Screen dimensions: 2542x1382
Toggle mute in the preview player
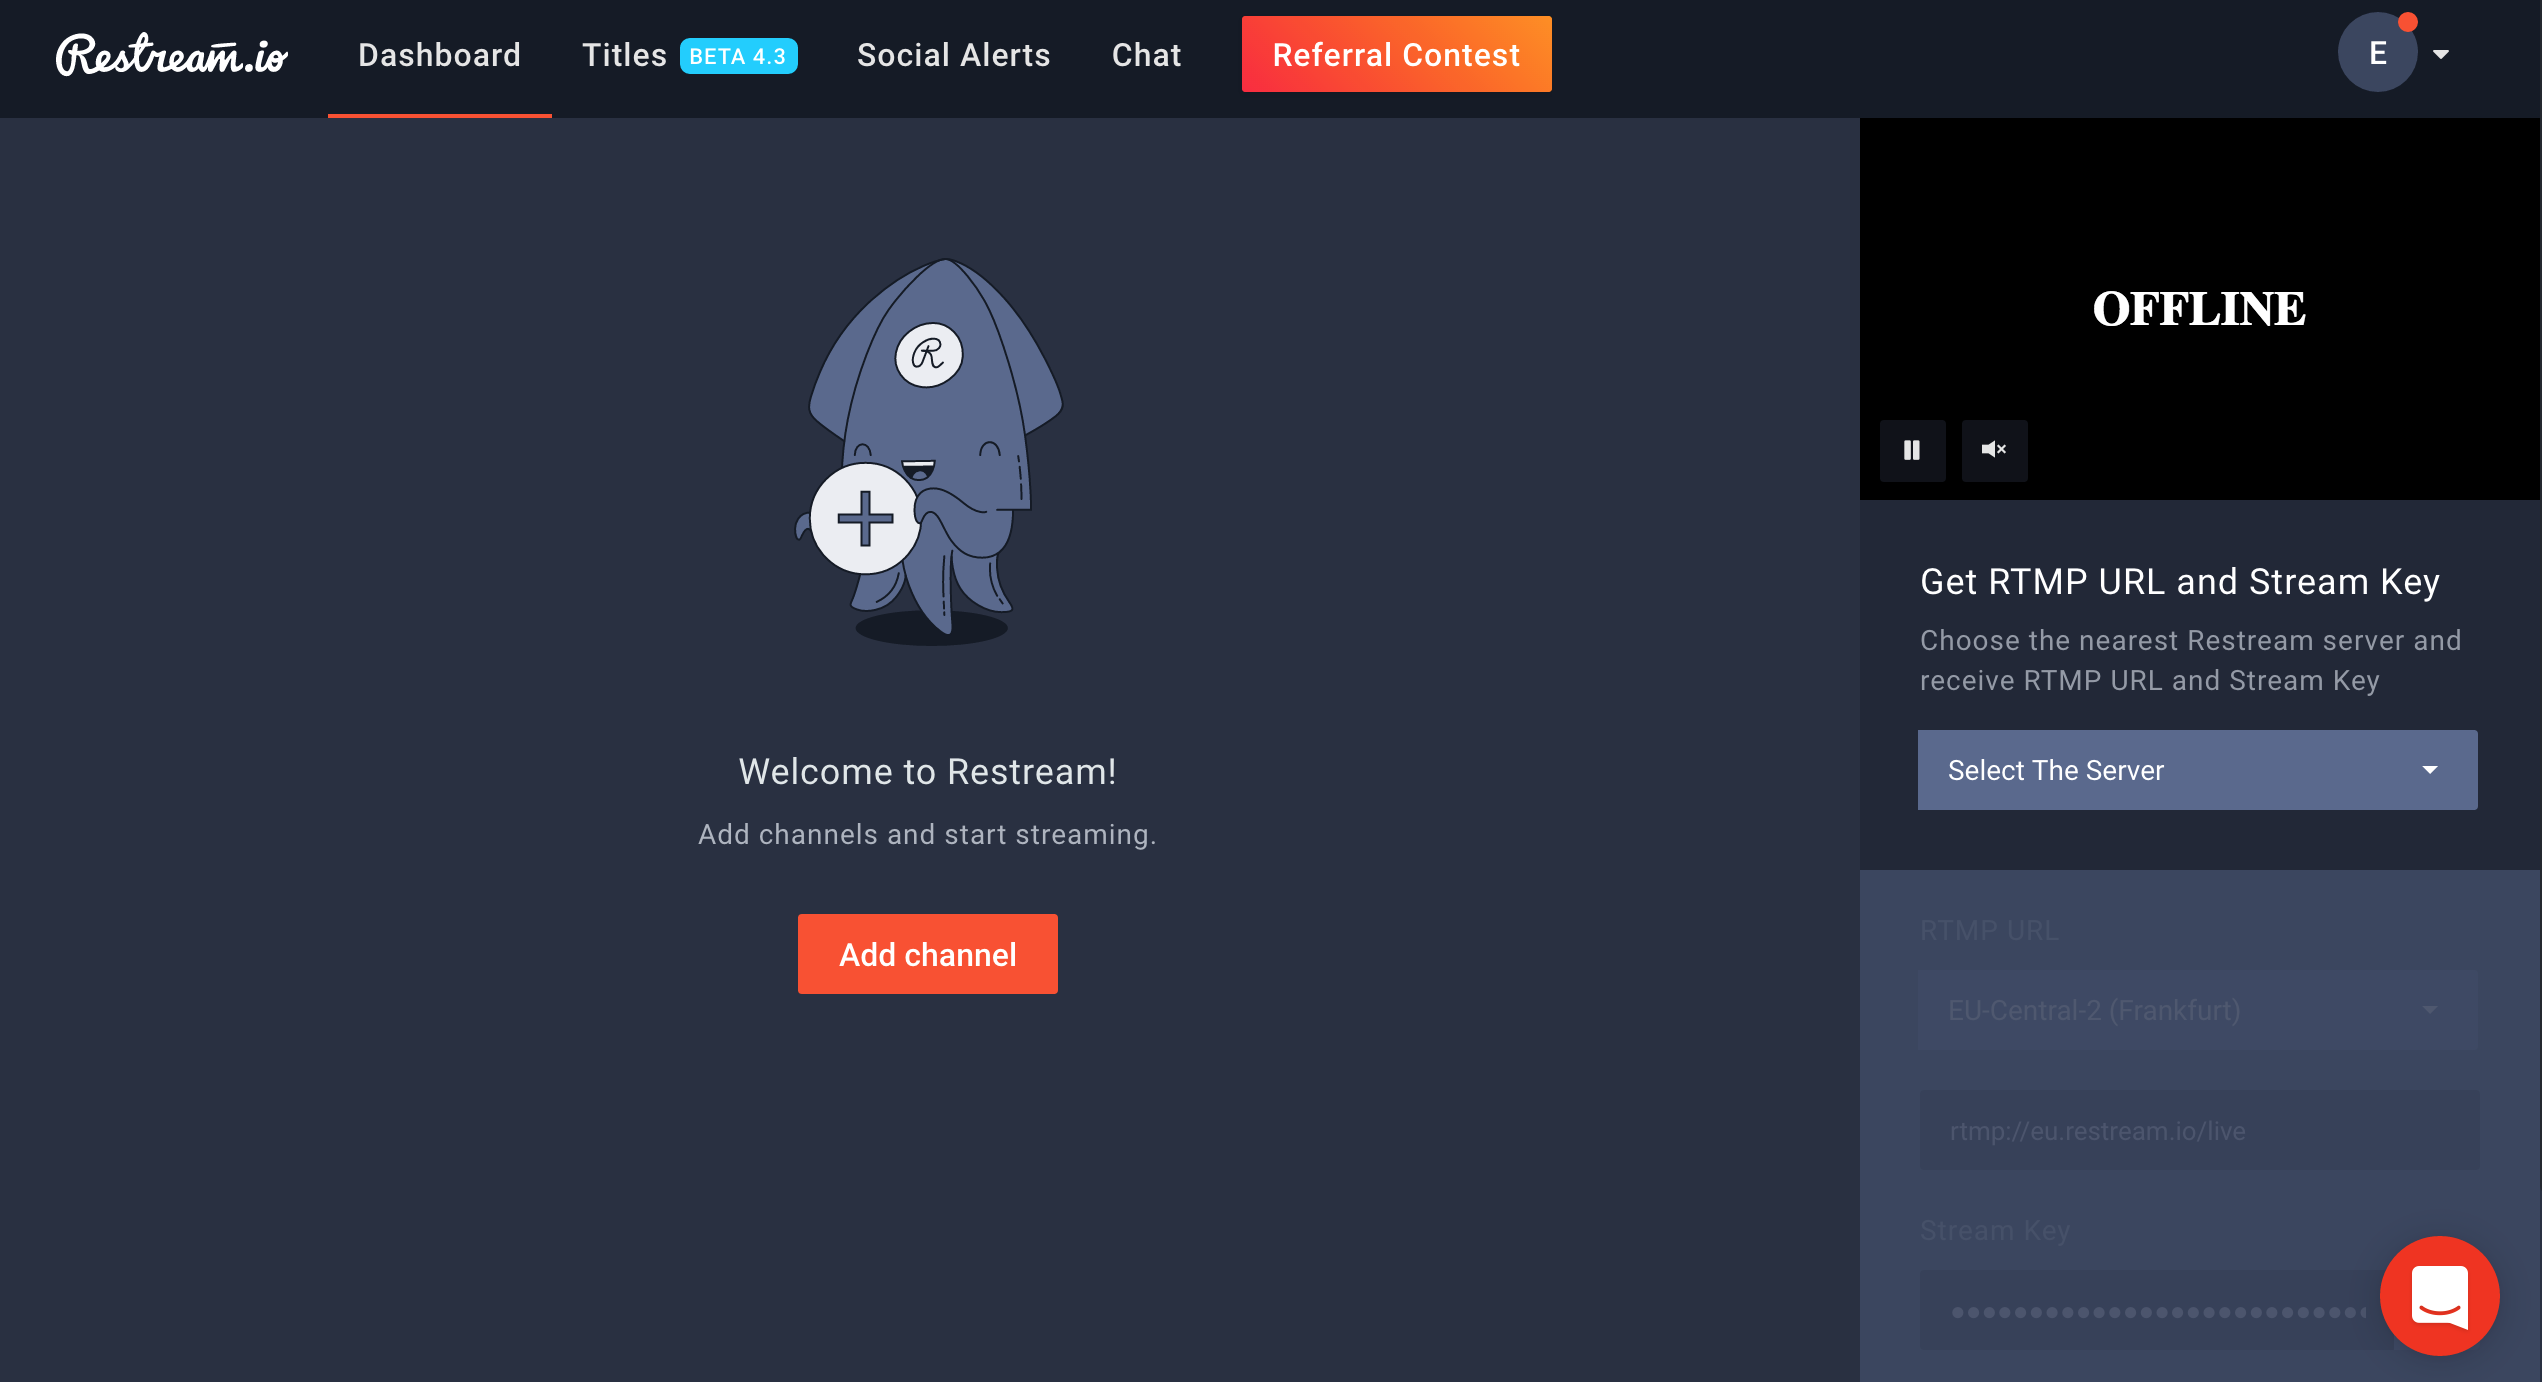(1994, 448)
